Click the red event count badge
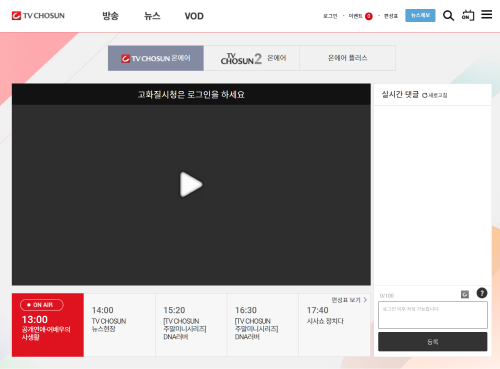 click(x=369, y=16)
